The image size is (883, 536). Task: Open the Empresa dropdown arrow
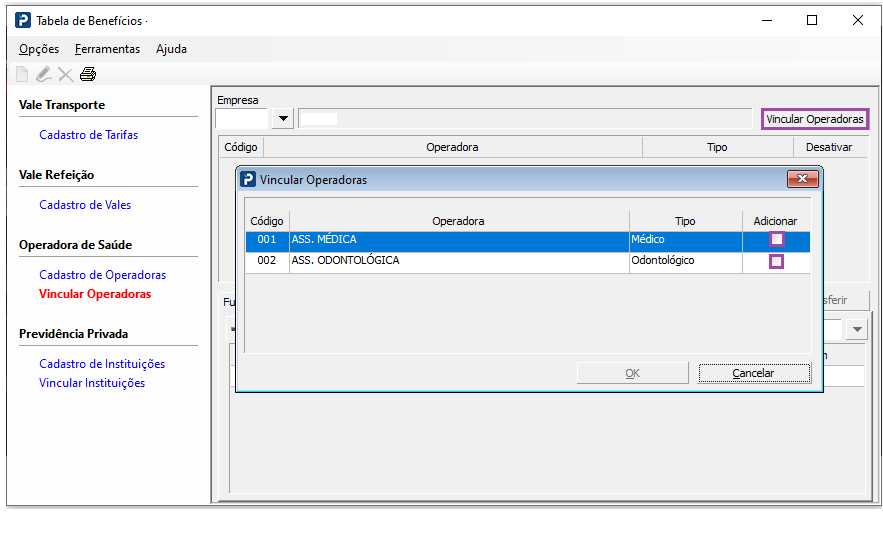click(x=283, y=119)
